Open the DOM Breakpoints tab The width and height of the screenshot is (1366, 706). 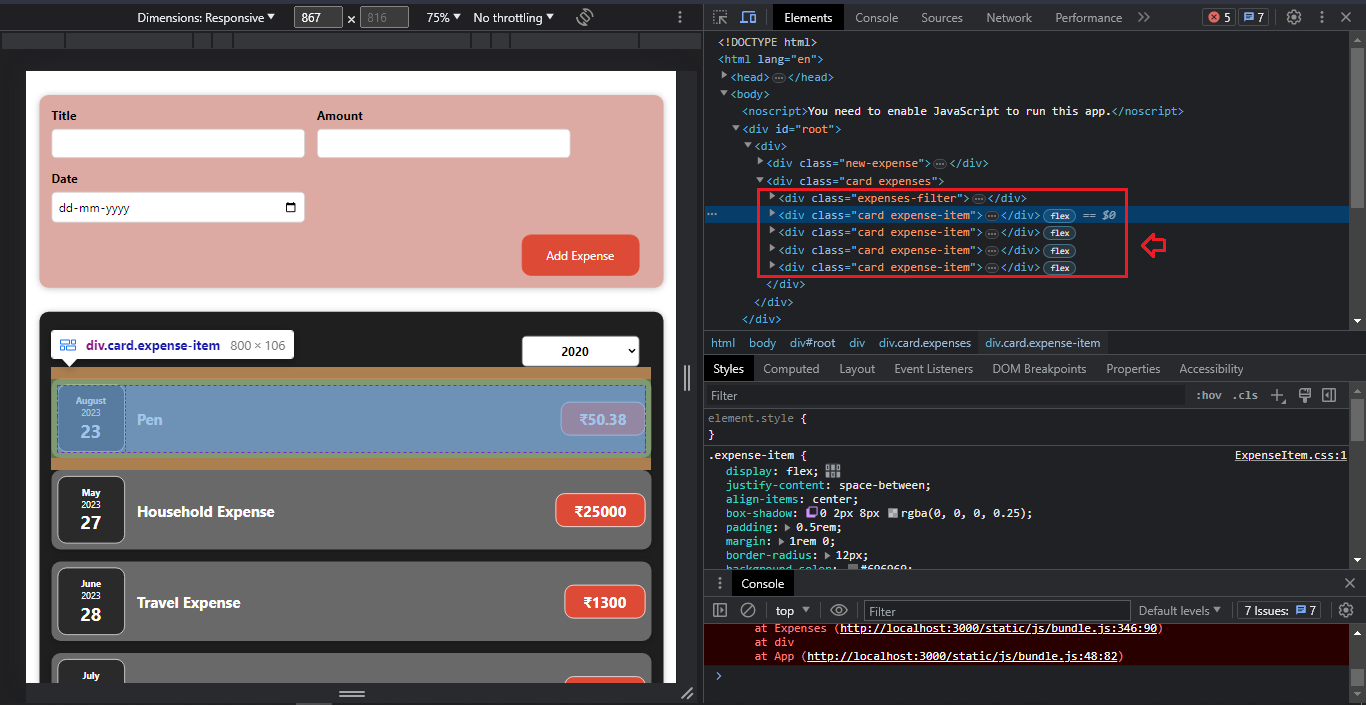coord(1039,369)
